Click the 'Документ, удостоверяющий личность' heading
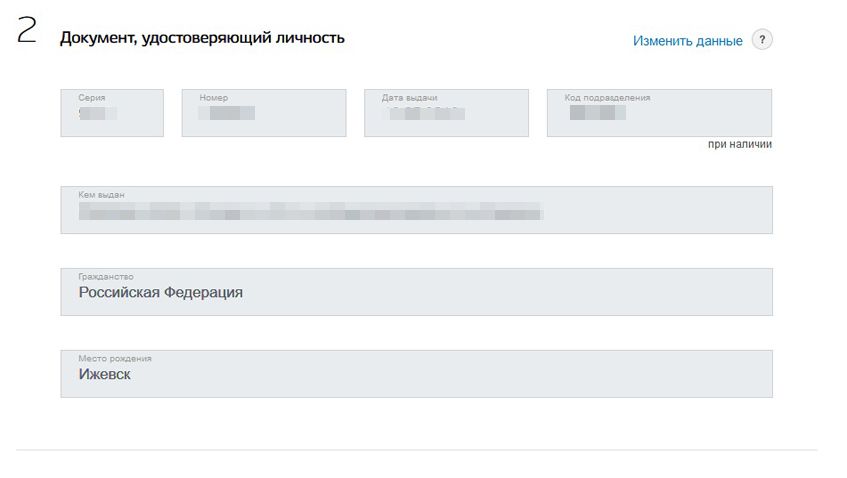 202,38
